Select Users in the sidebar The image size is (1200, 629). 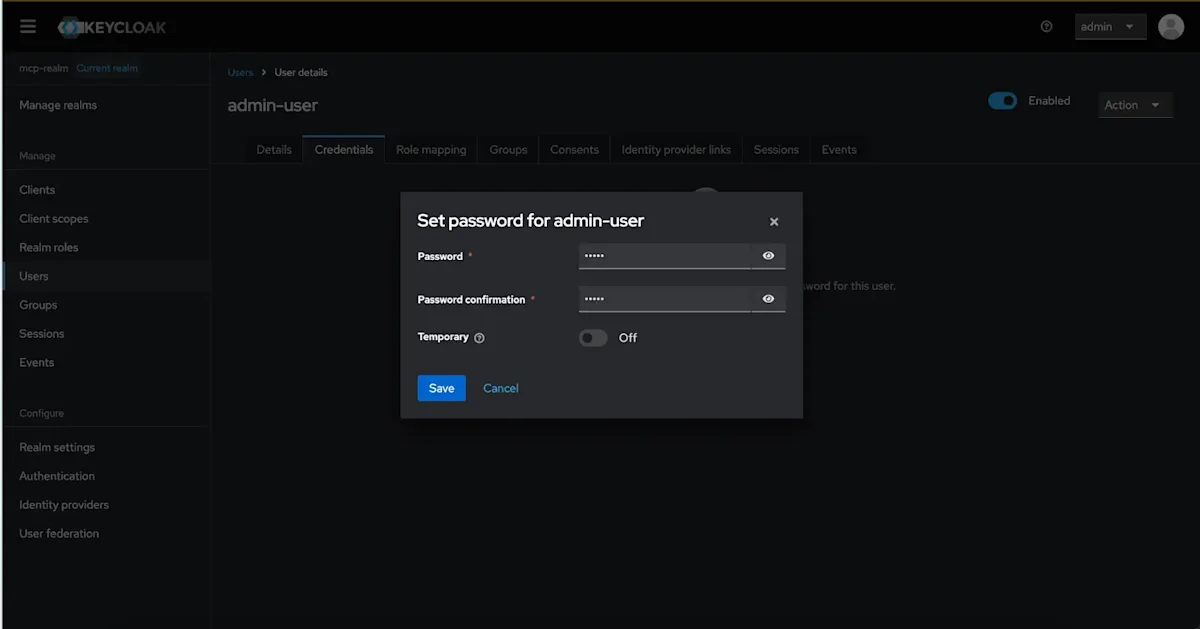[105, 276]
